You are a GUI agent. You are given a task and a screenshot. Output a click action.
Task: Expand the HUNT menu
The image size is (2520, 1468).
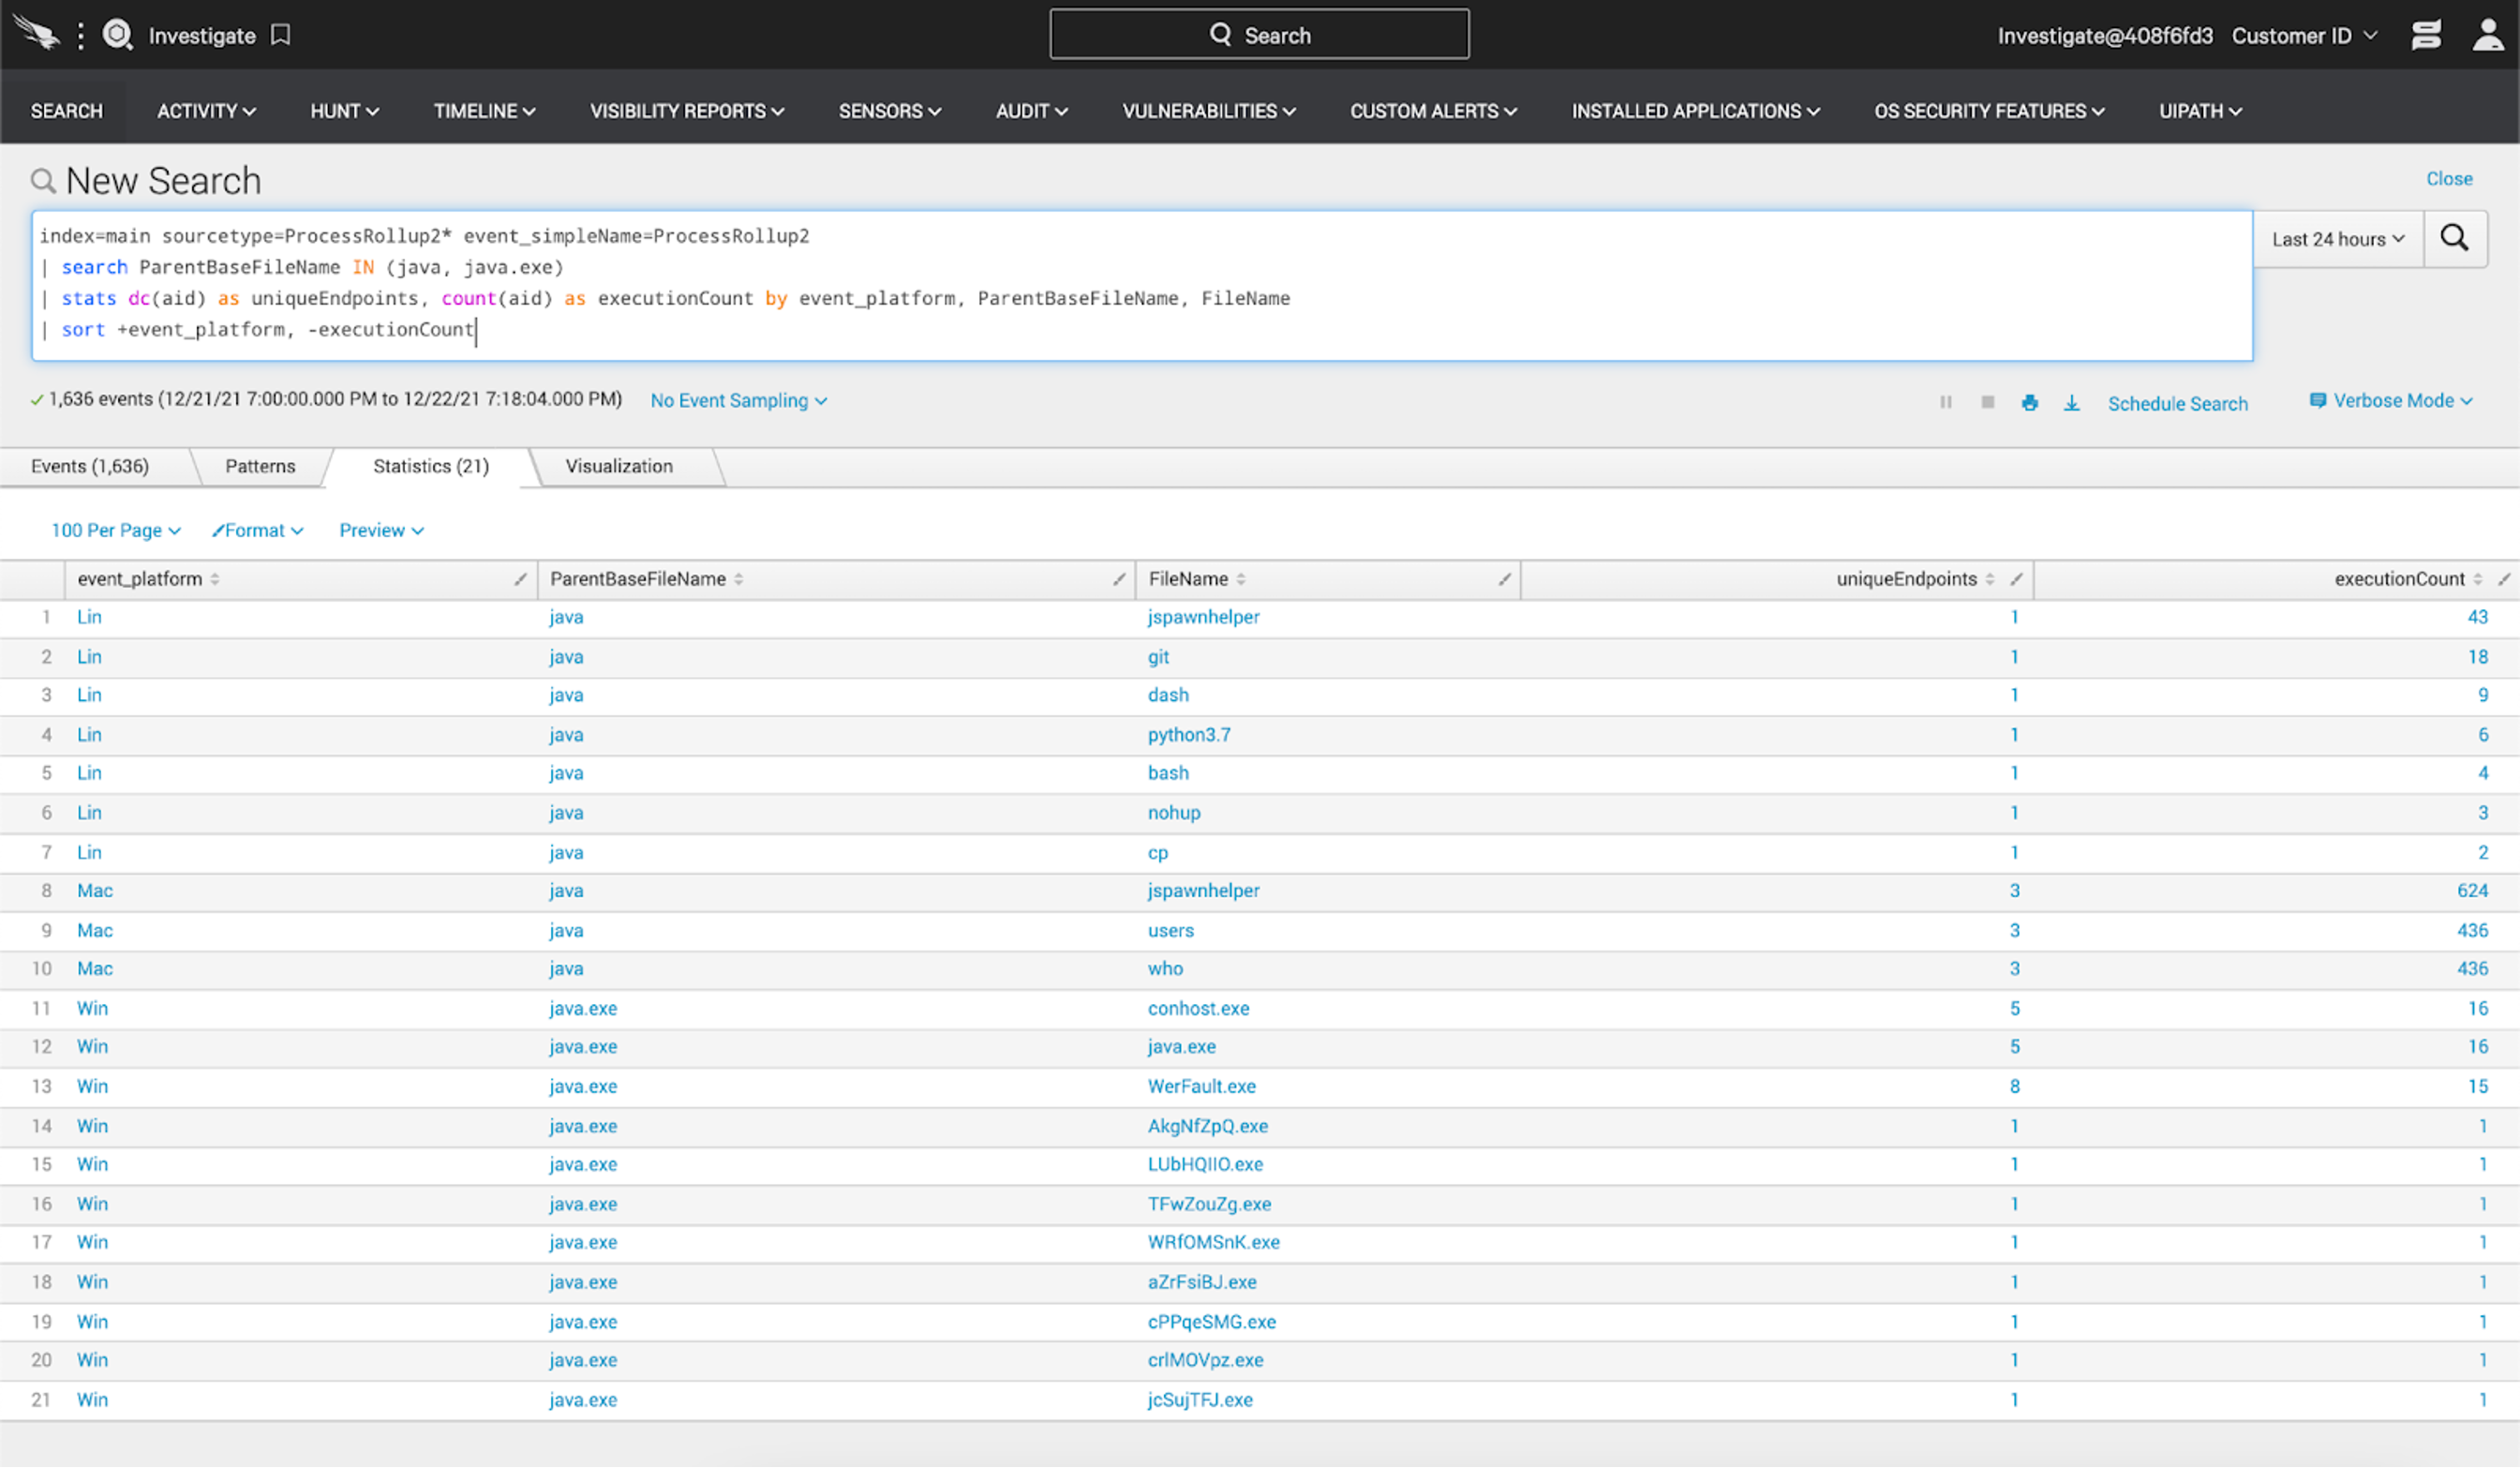pos(344,111)
